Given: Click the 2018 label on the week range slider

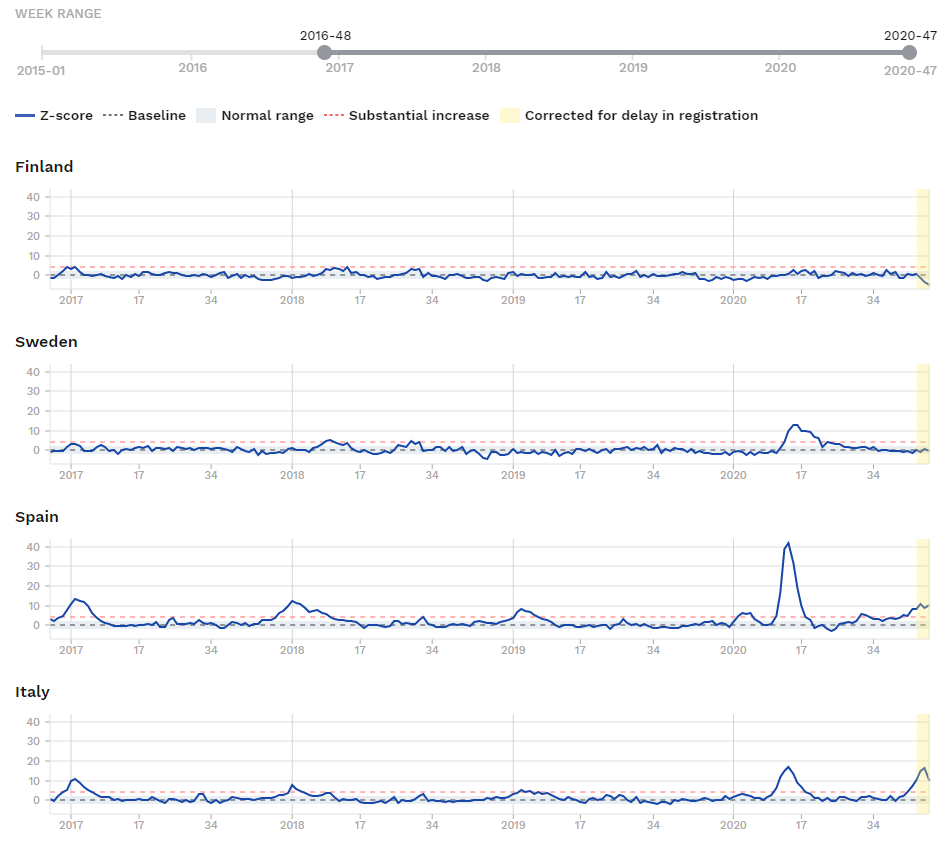Looking at the screenshot, I should point(486,68).
